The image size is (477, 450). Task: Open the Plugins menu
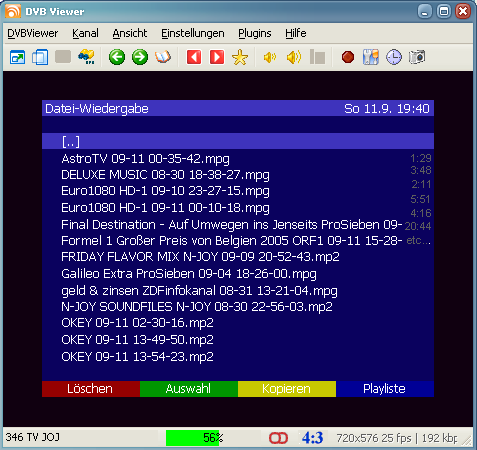(x=255, y=33)
